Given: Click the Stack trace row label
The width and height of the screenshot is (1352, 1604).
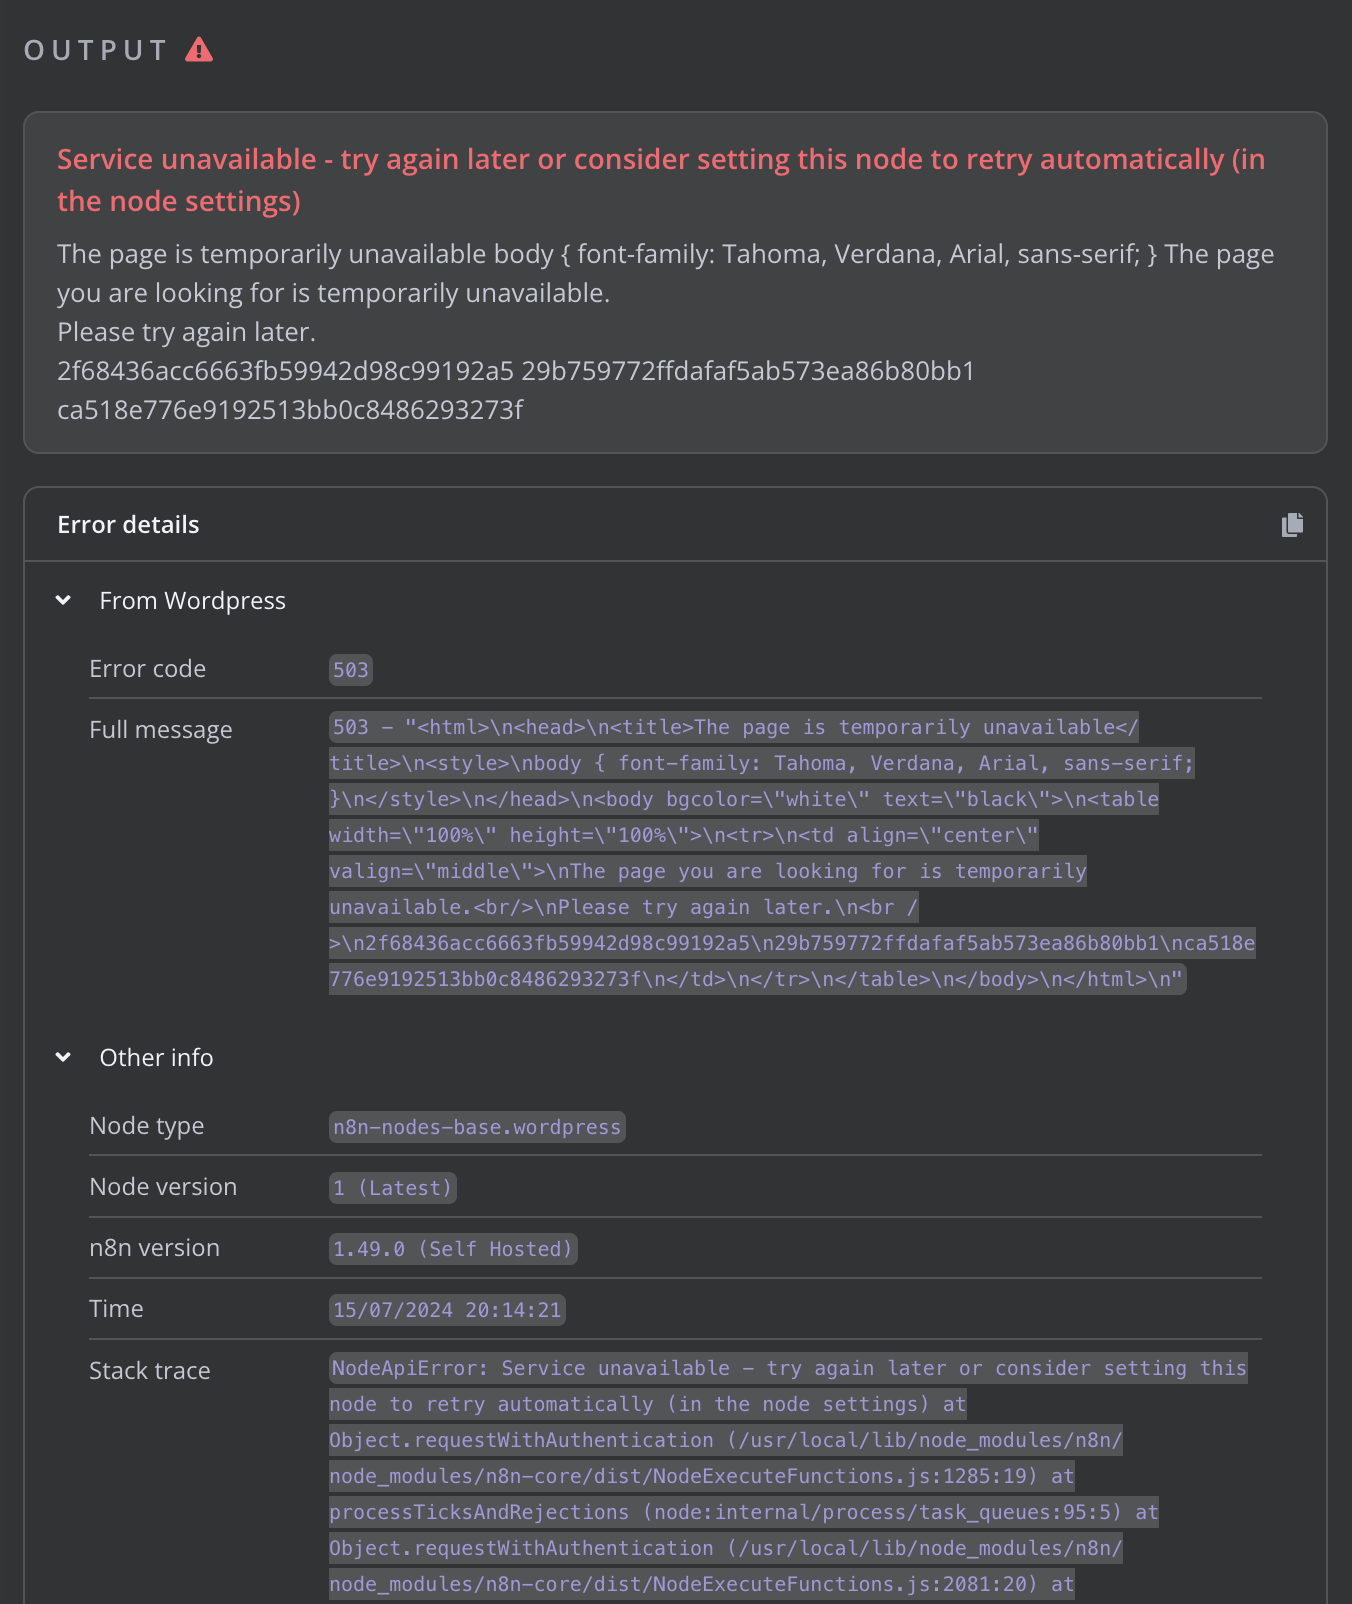Looking at the screenshot, I should tap(149, 1370).
